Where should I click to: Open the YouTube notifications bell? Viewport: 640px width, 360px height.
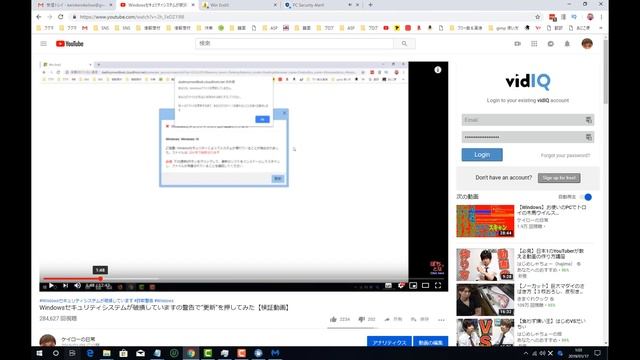coord(567,44)
